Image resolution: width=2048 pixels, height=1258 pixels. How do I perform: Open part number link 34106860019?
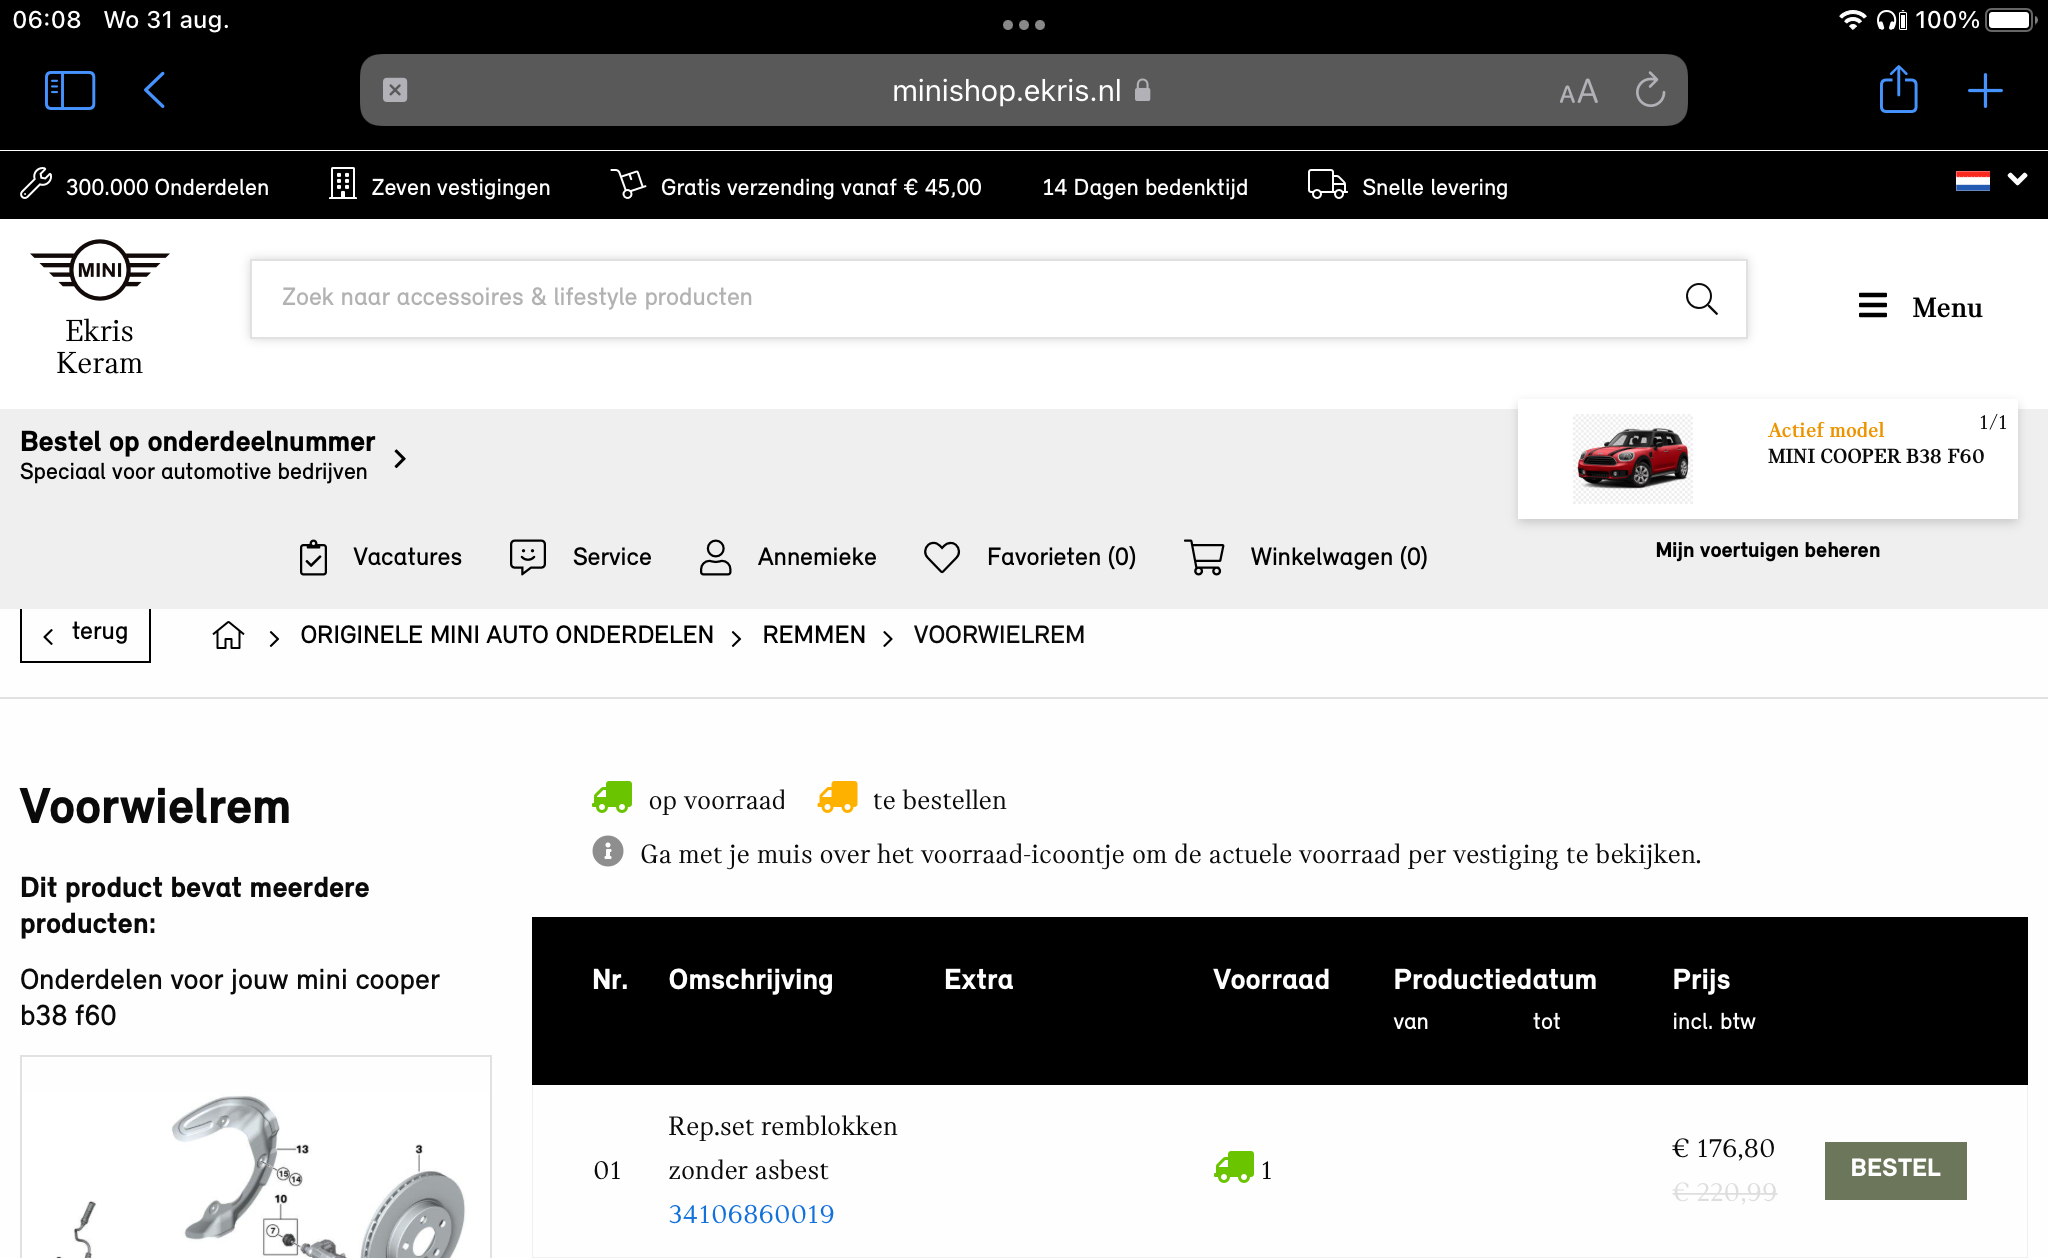point(751,1214)
